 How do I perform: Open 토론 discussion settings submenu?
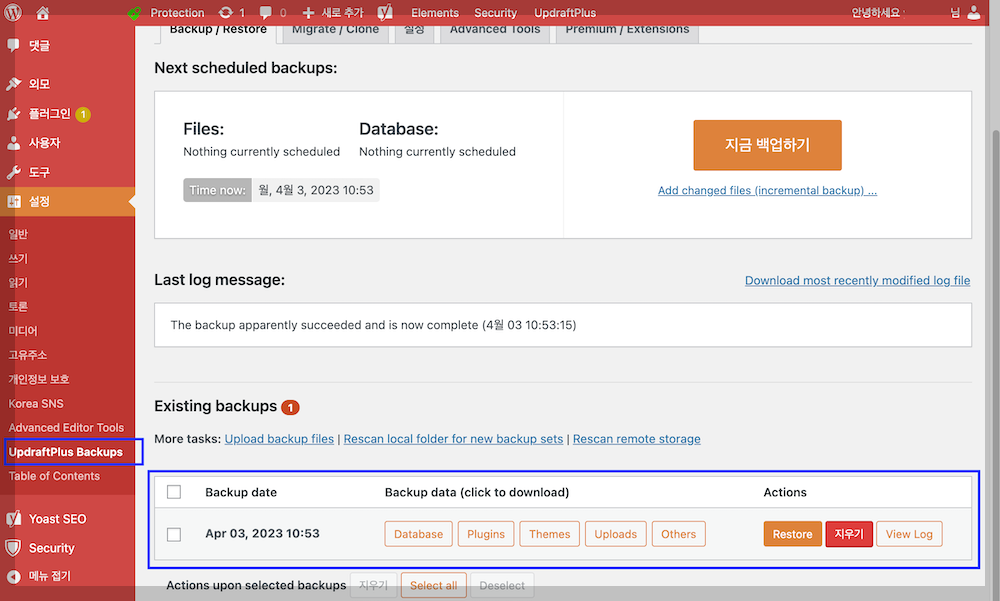18,307
